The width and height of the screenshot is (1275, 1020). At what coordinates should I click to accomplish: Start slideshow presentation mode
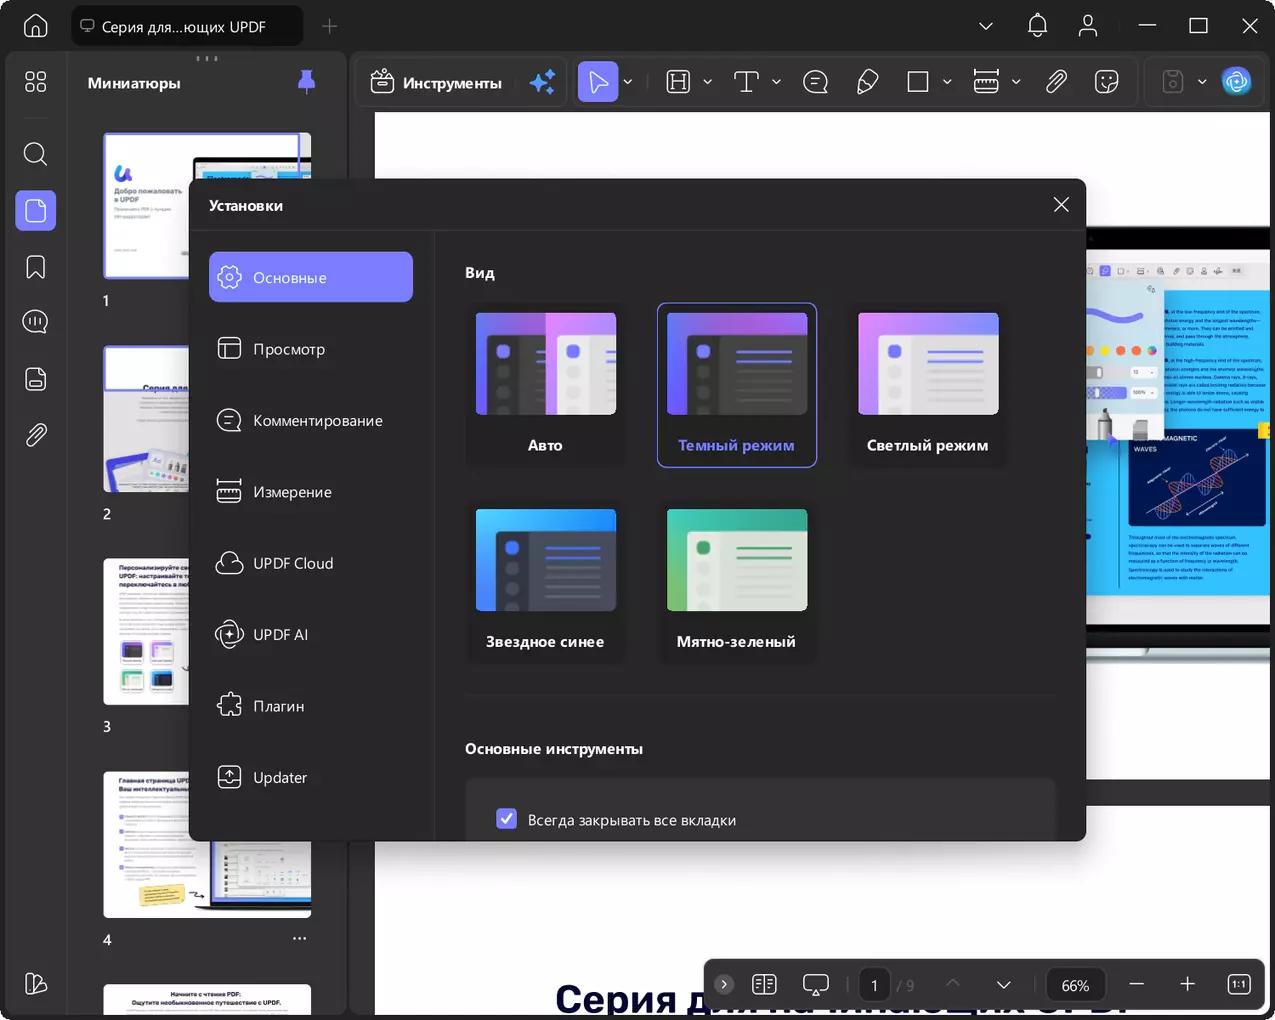816,984
